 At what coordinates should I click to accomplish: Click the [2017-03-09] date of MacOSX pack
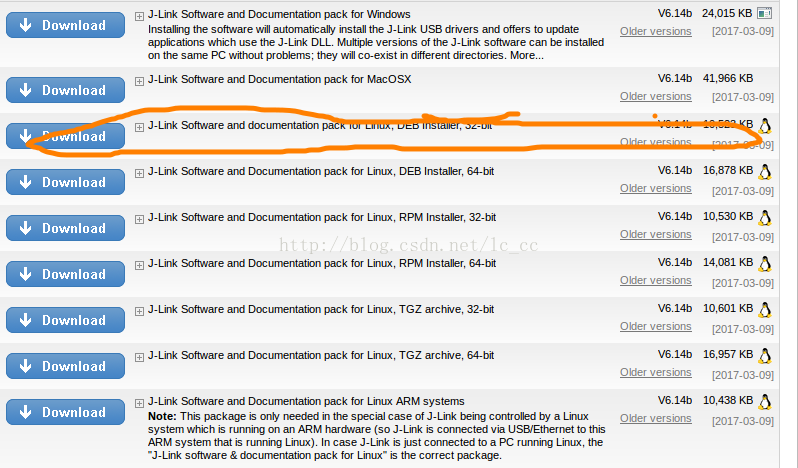743,97
